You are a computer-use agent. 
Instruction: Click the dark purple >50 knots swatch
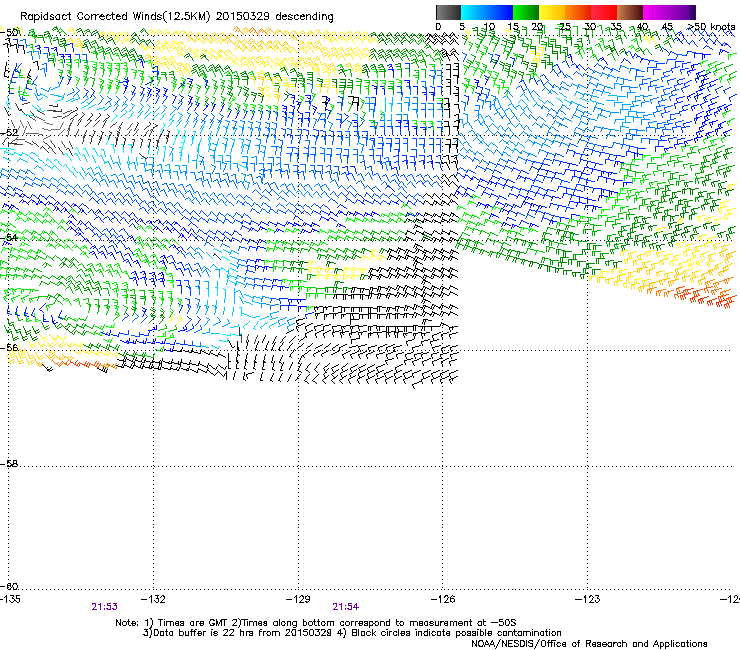click(693, 12)
